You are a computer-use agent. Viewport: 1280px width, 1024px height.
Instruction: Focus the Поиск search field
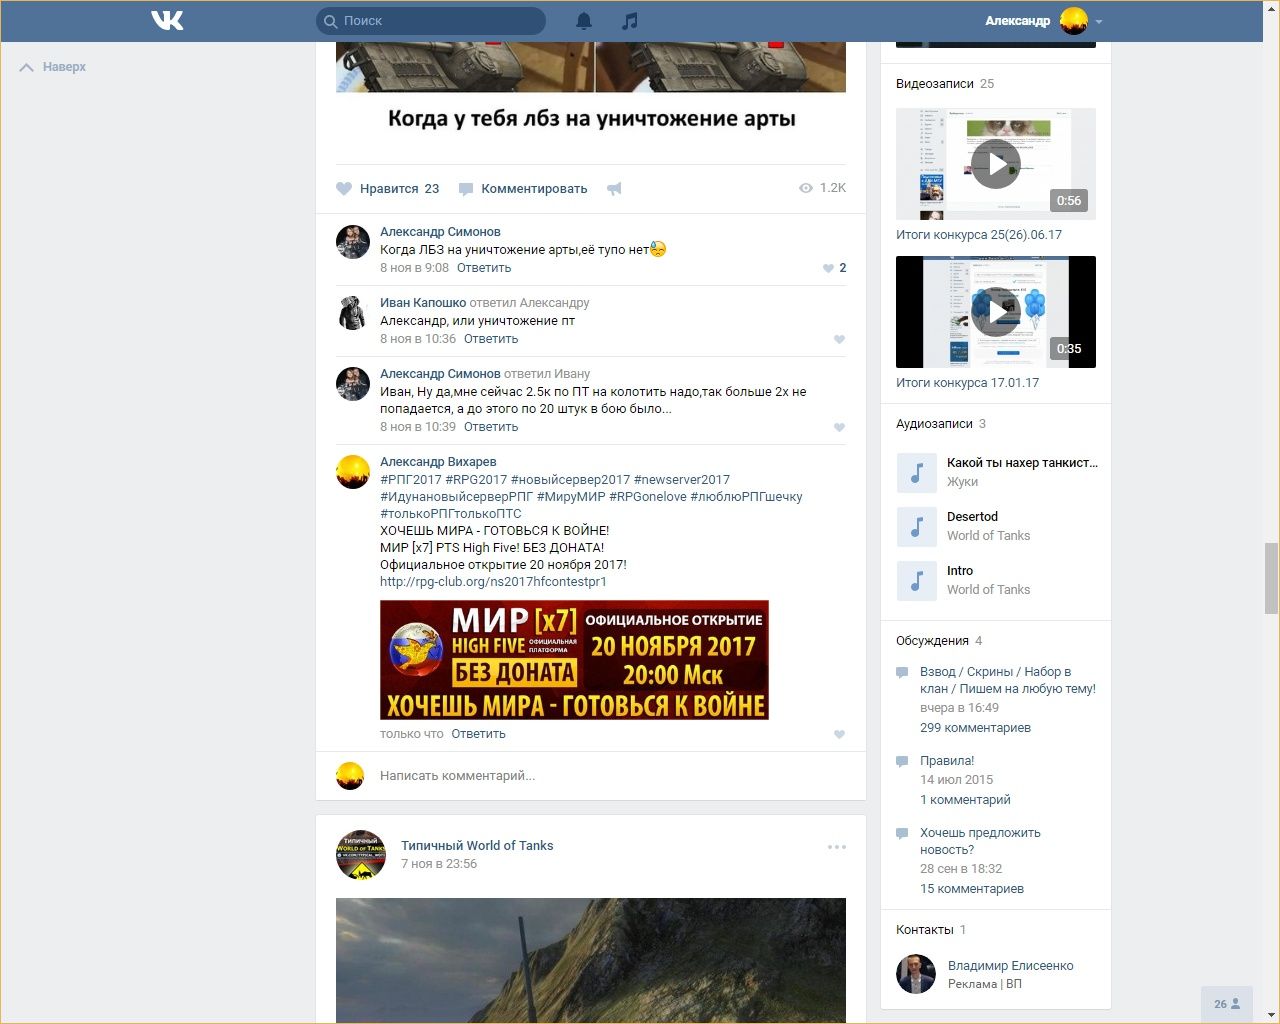tap(431, 20)
